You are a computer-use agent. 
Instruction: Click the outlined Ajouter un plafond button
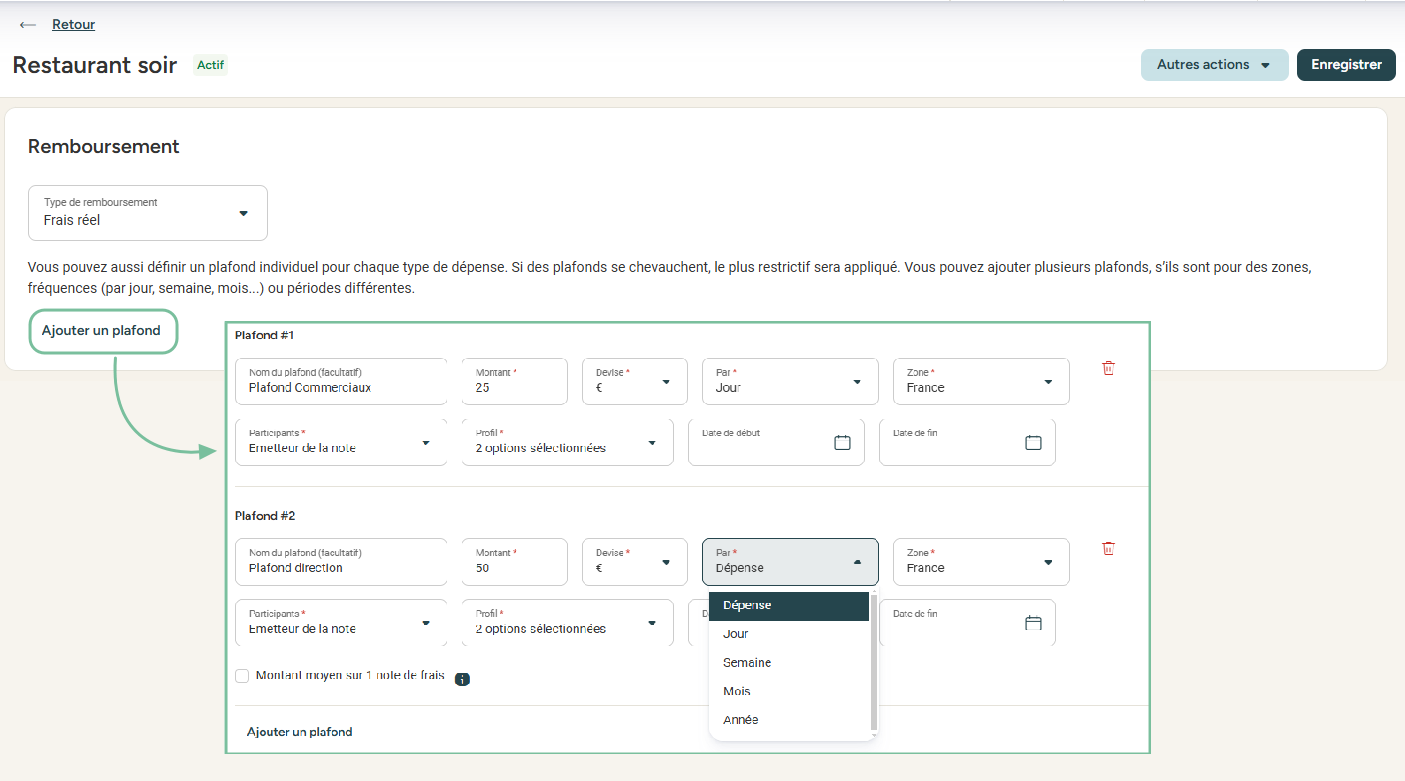[102, 331]
